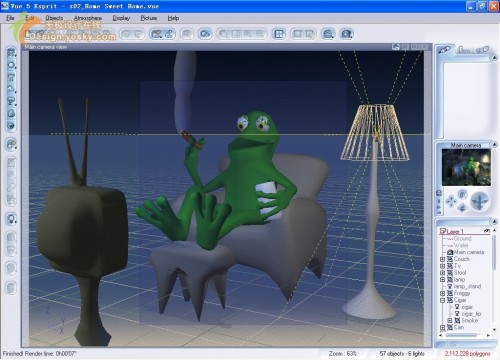Toggle the view option icon in Main camera view titlebar
This screenshot has height=360, width=500.
pos(396,47)
